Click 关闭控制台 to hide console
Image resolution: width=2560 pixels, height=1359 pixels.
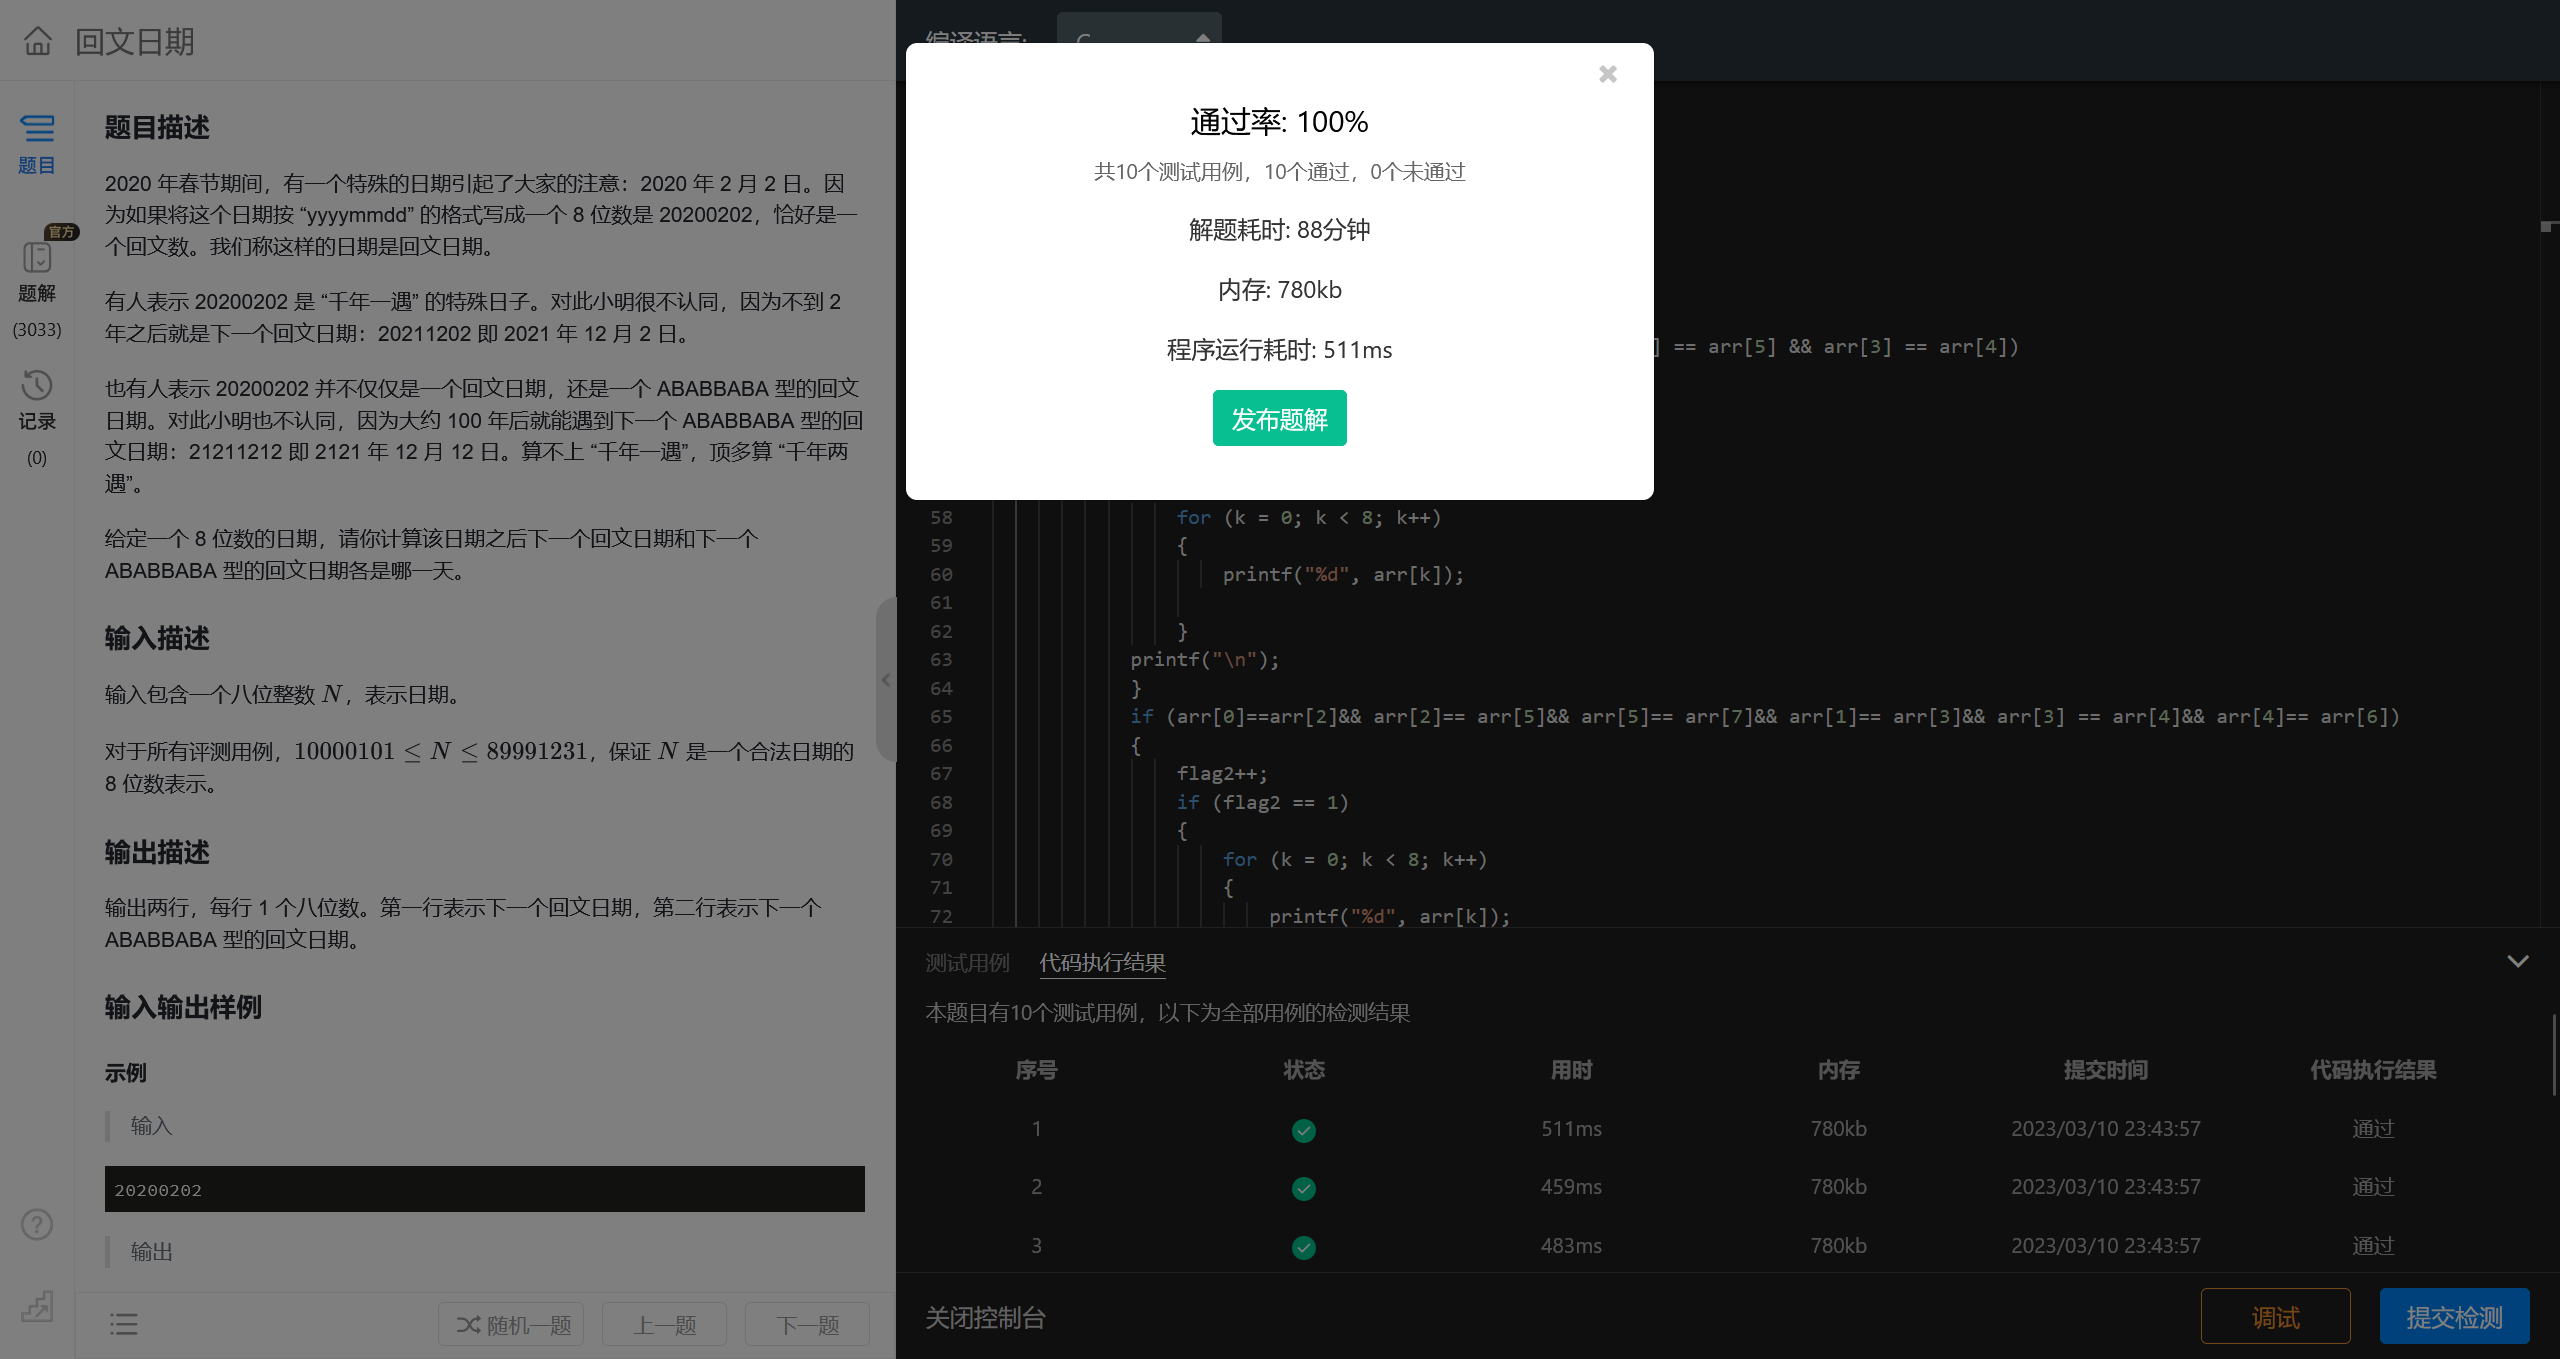(x=985, y=1318)
